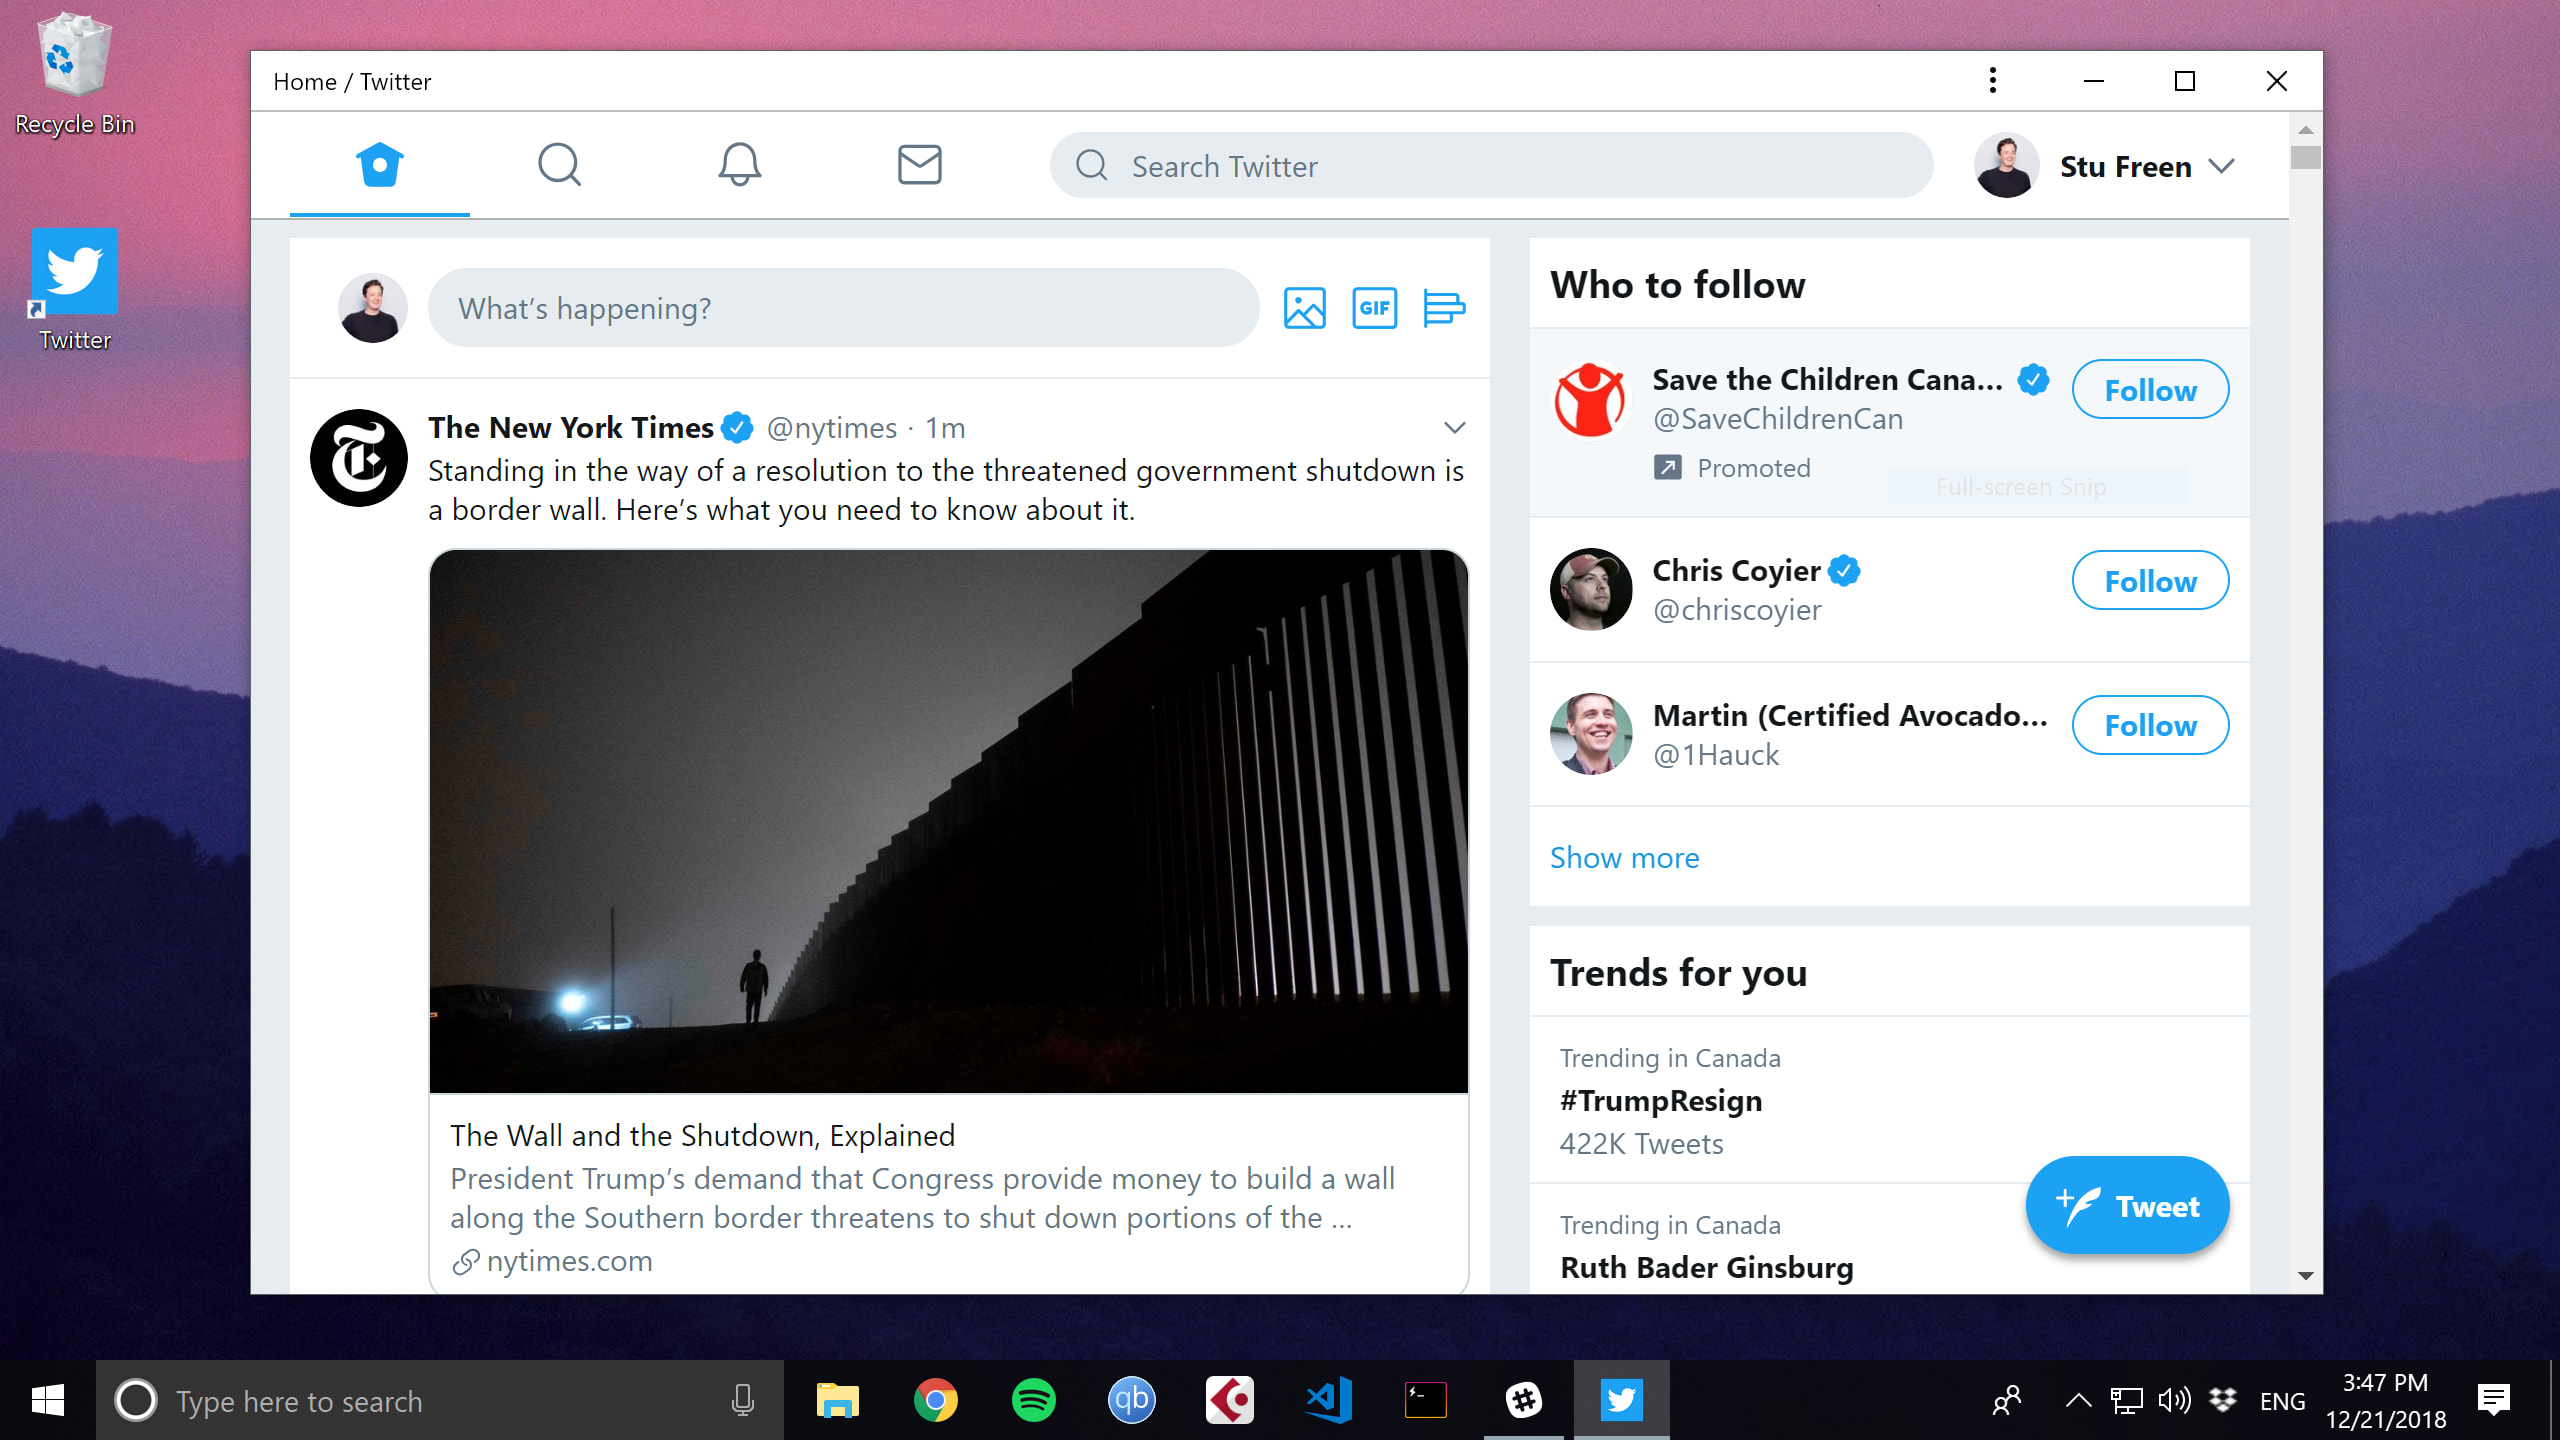
Task: Open the Ruth Bader Ginsburg trend
Action: point(1706,1268)
